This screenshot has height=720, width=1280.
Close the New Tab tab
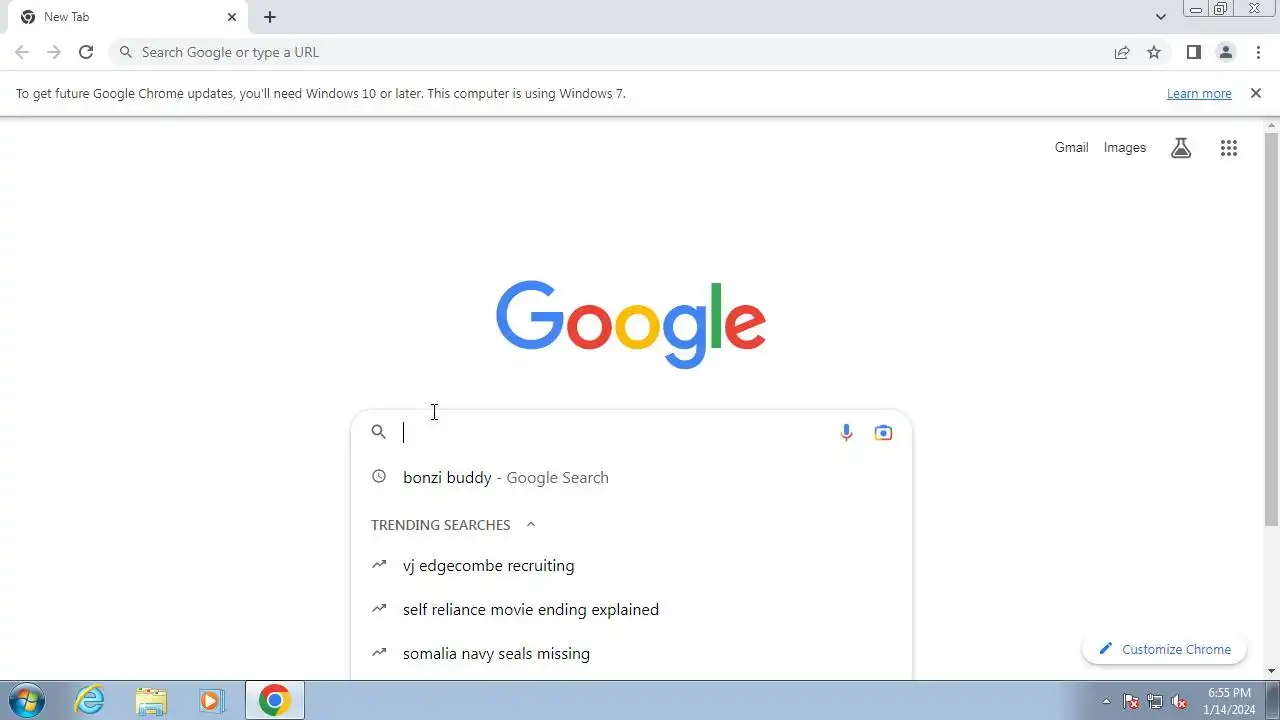232,17
